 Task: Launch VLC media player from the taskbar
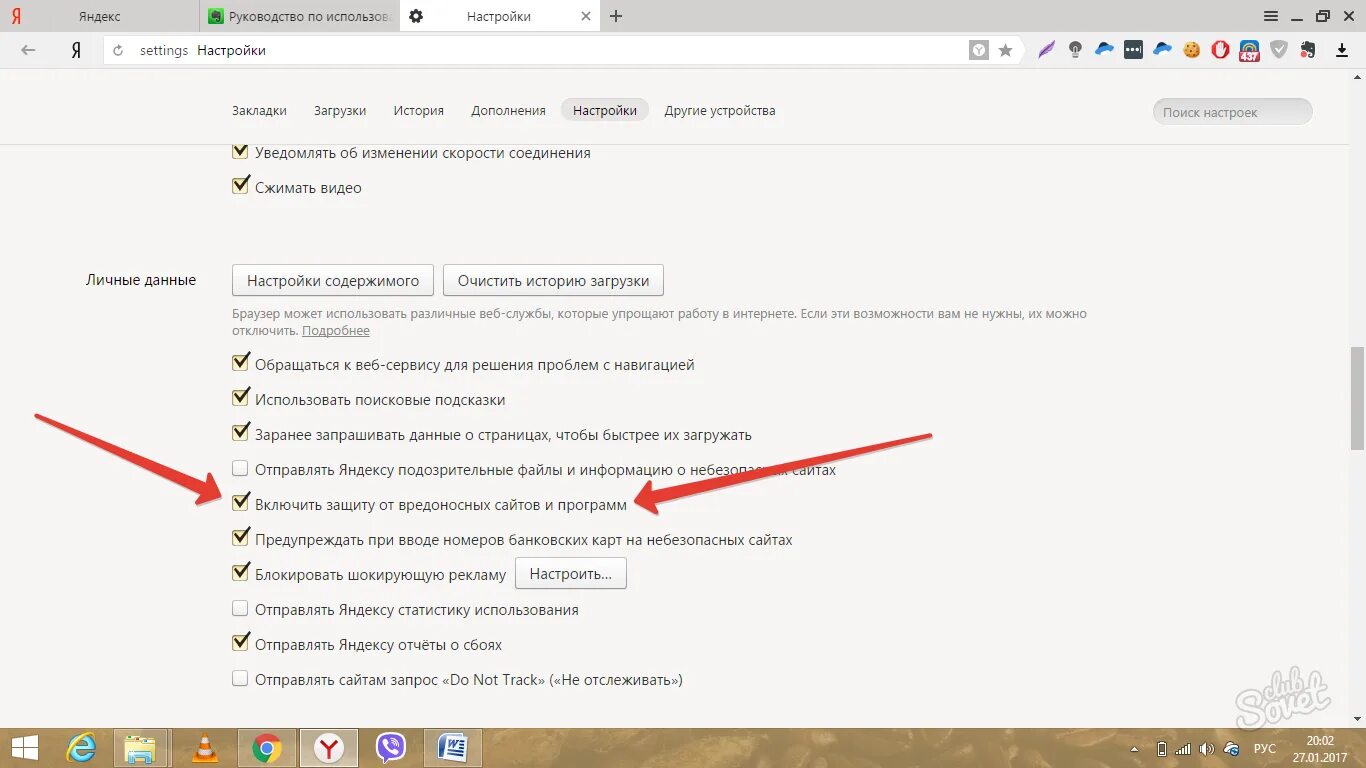click(204, 747)
